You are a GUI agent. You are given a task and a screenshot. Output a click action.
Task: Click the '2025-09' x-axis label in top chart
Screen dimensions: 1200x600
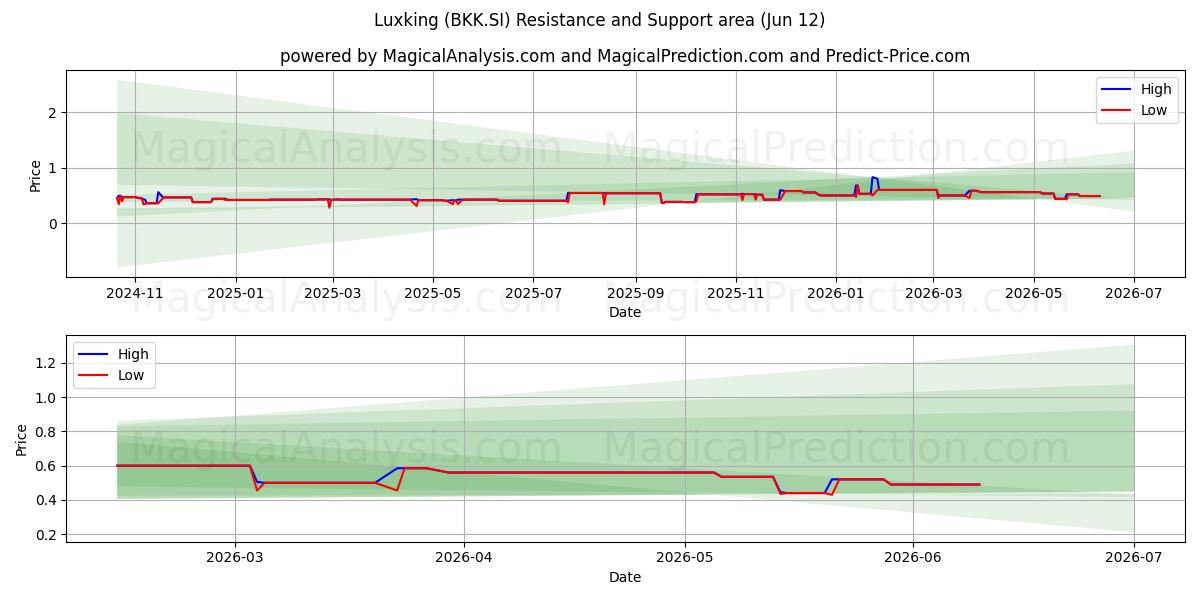click(x=636, y=294)
